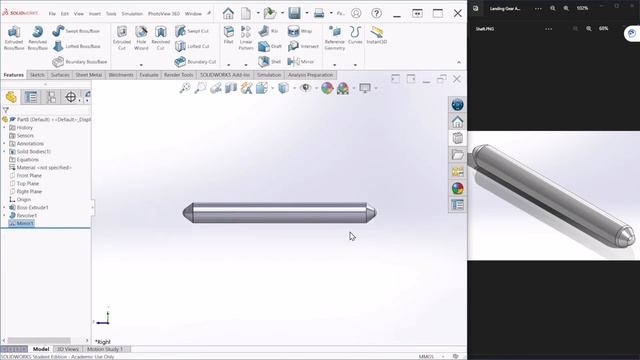Choose the Swept Boss/Base tool
This screenshot has height=360, width=640.
76,31
